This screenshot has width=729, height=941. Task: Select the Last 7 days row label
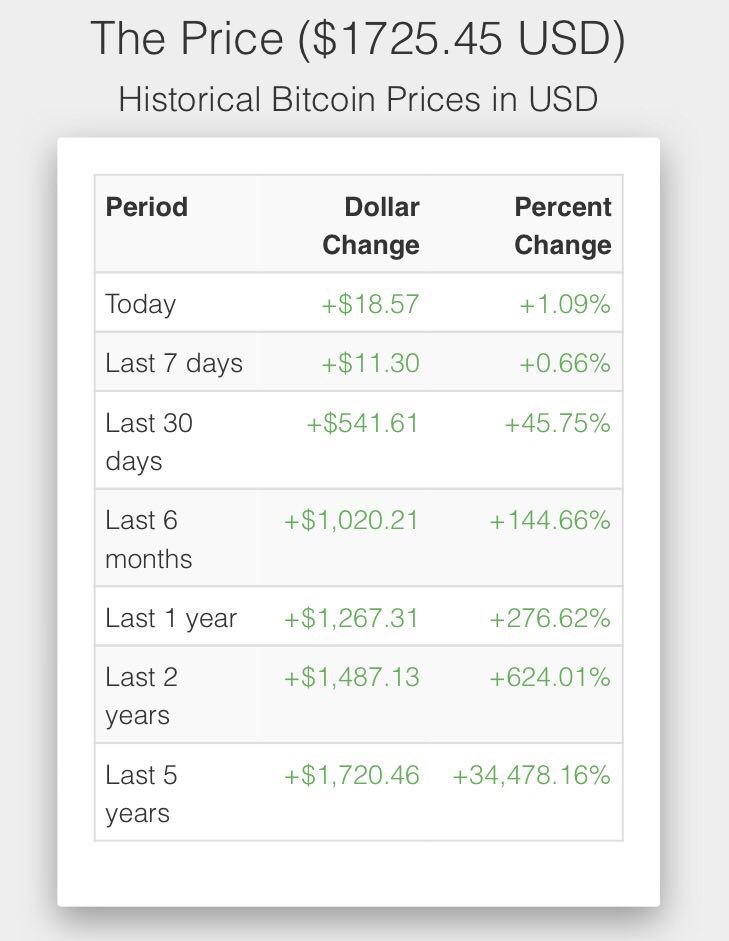coord(174,363)
